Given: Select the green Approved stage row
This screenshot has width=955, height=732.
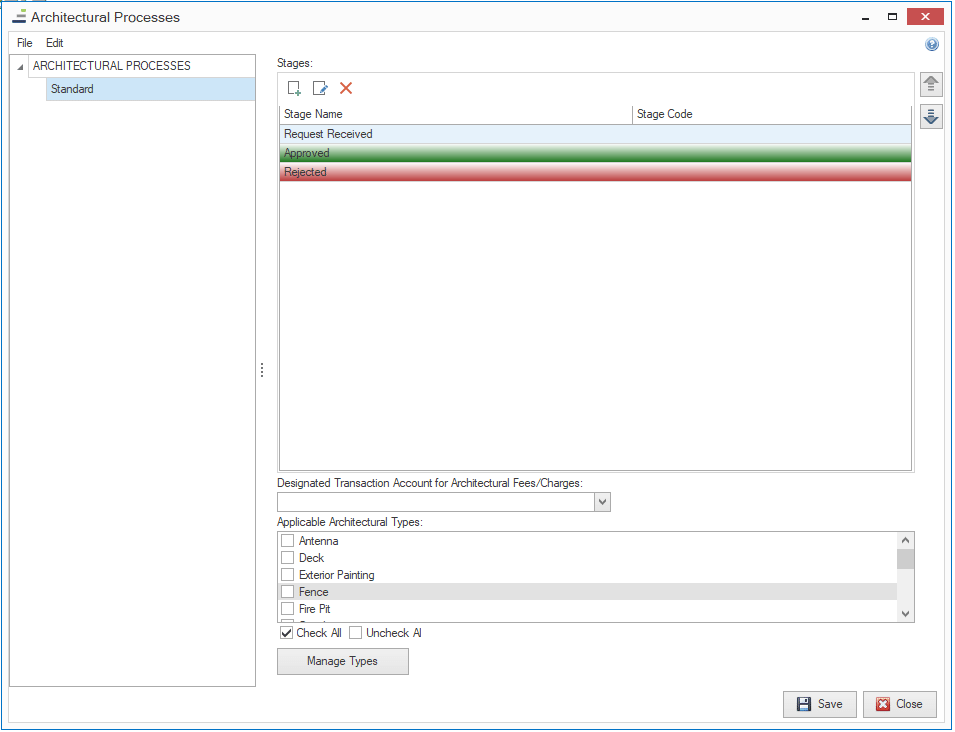Looking at the screenshot, I should (595, 153).
